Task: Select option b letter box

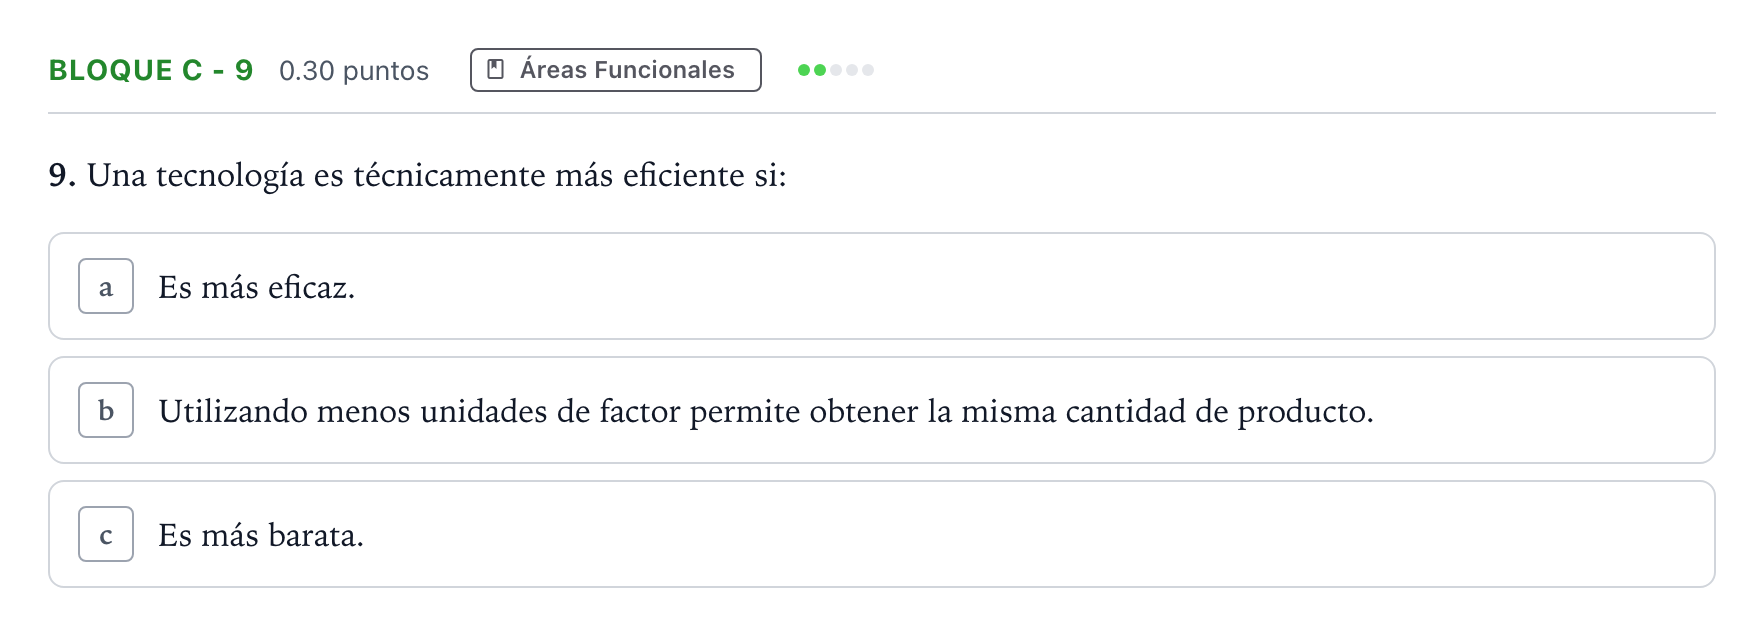Action: click(x=106, y=410)
